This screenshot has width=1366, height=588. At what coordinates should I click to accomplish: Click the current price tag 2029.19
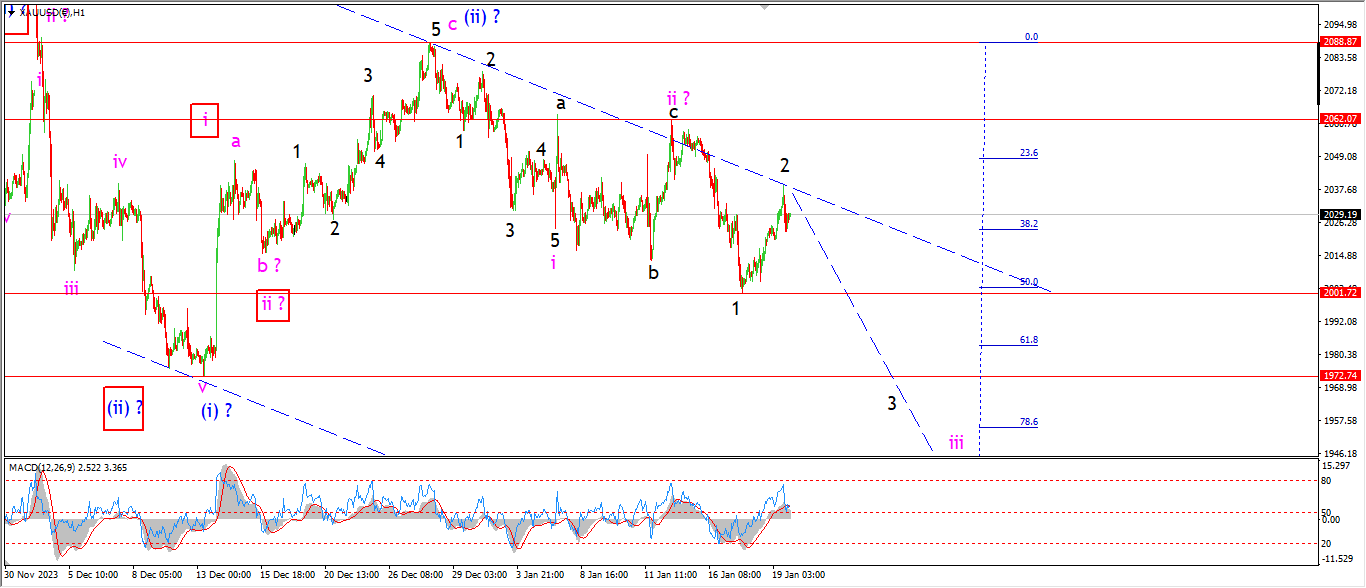[1339, 214]
